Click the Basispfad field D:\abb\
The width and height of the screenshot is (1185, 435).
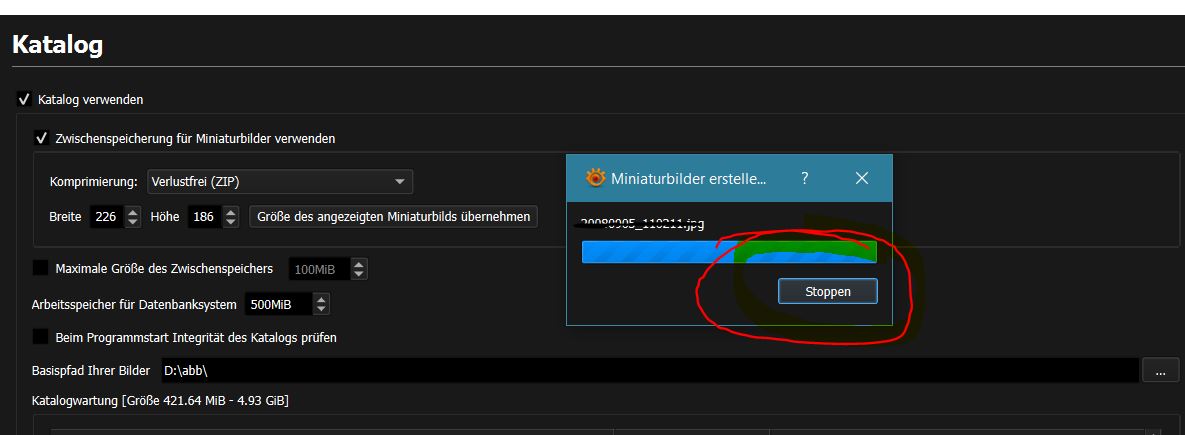pyautogui.click(x=648, y=371)
